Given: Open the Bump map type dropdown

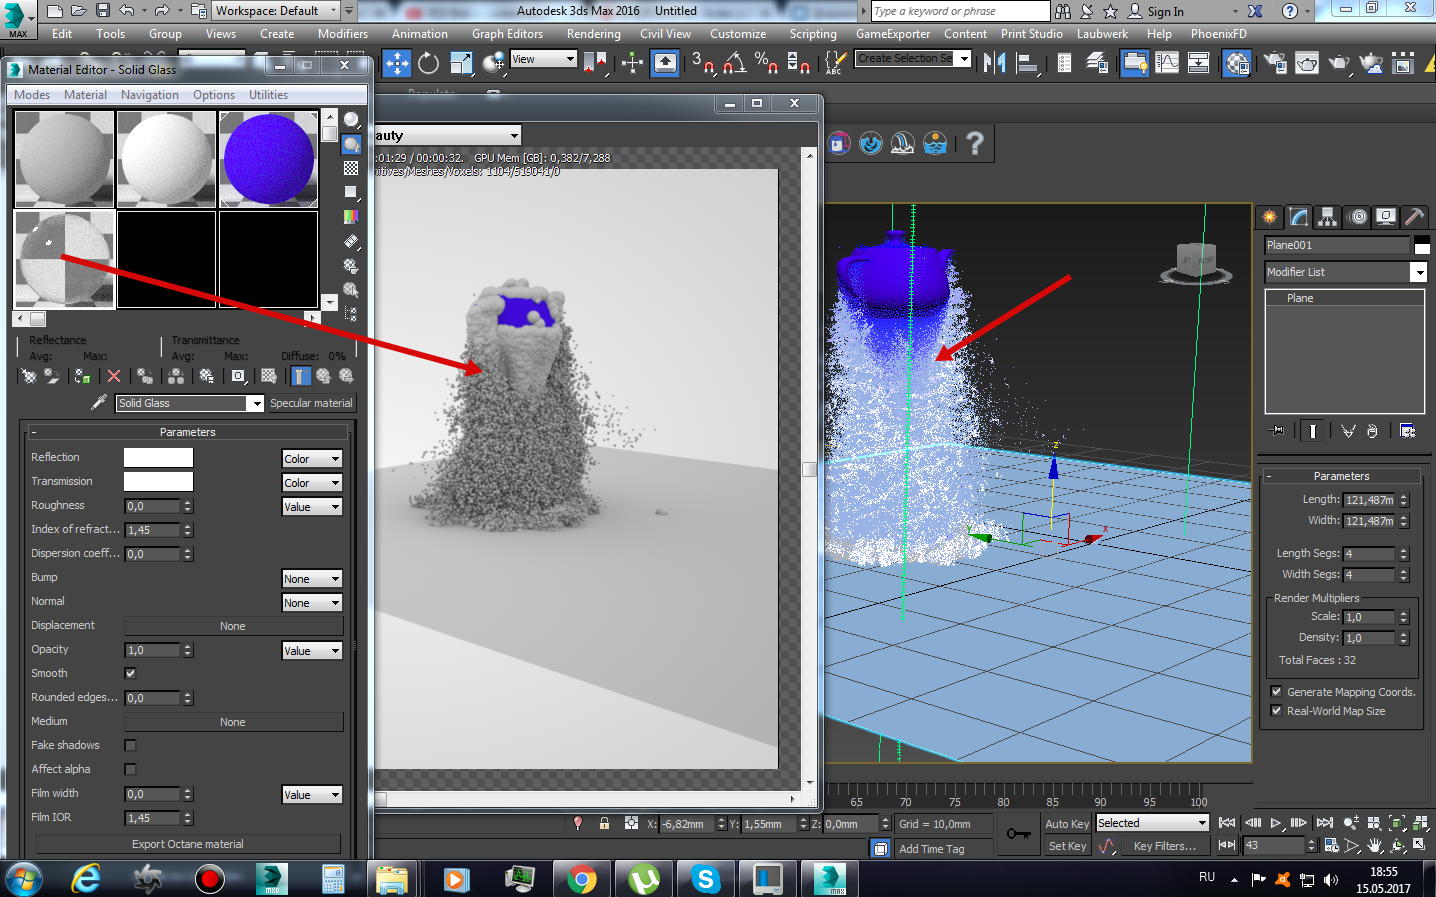Looking at the screenshot, I should pyautogui.click(x=312, y=579).
